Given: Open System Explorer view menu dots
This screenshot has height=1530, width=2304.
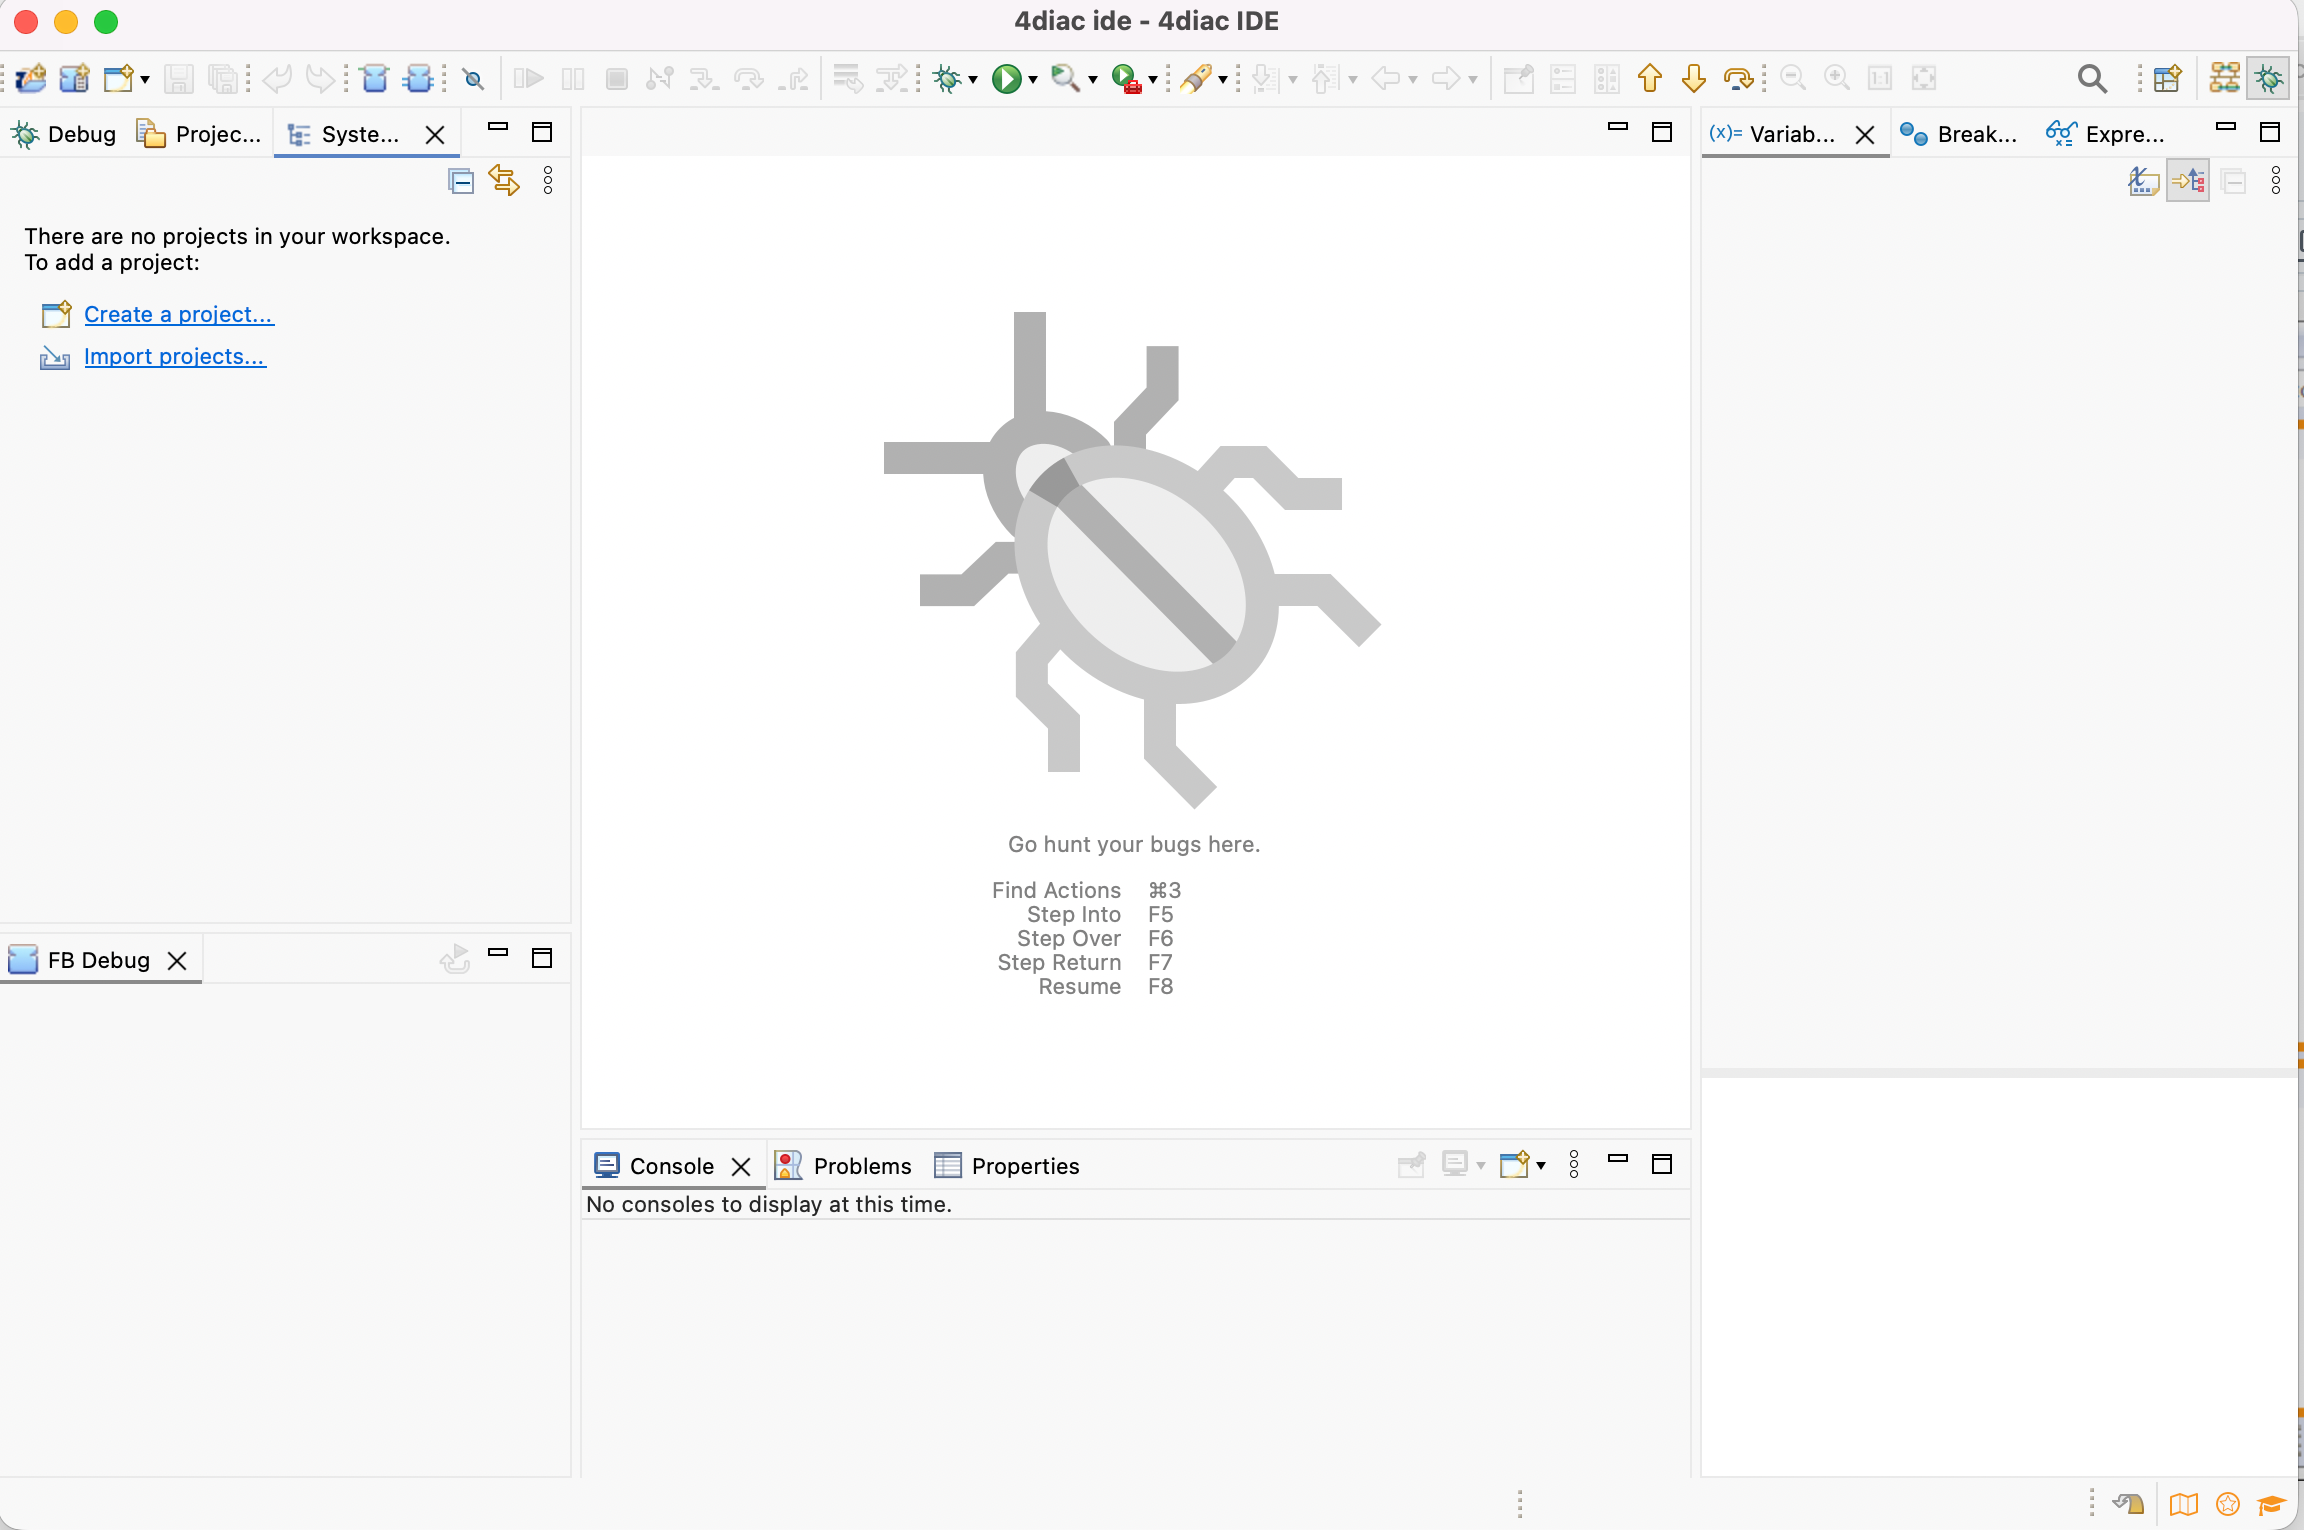Looking at the screenshot, I should click(548, 181).
